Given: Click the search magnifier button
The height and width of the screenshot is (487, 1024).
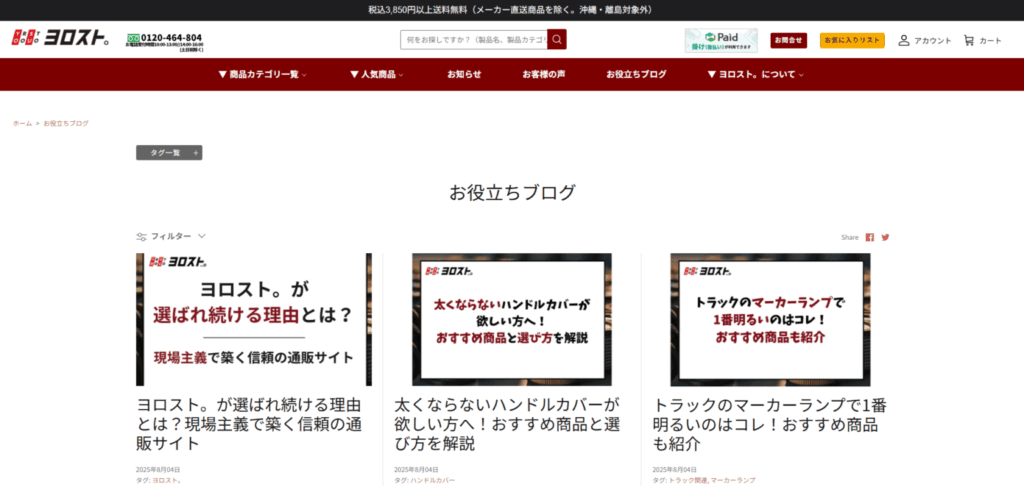Looking at the screenshot, I should click(556, 40).
